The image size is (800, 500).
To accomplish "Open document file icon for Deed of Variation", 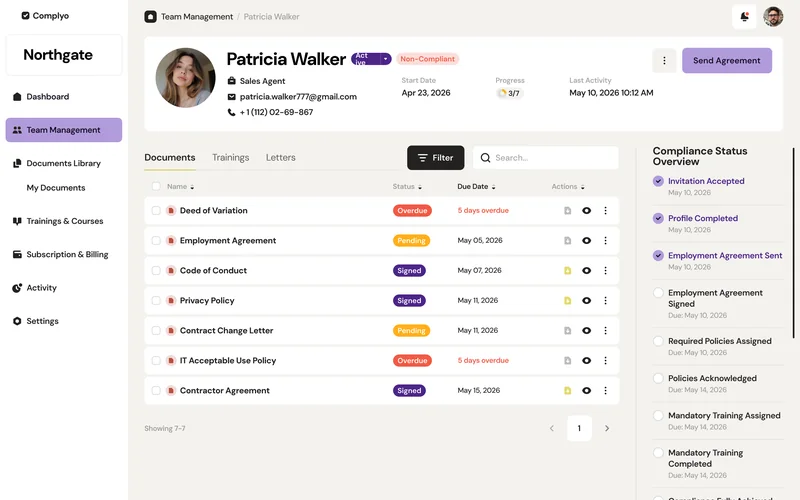I will point(567,211).
